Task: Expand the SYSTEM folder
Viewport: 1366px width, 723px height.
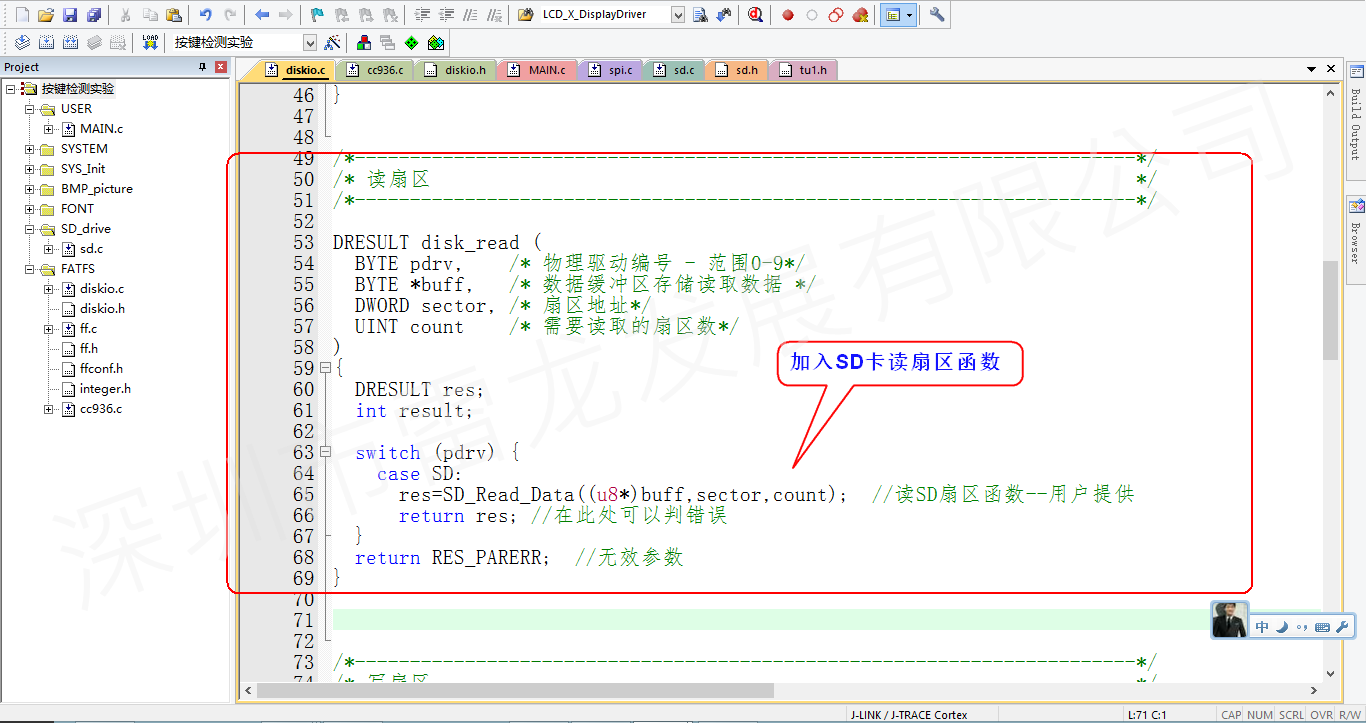Action: [30, 149]
